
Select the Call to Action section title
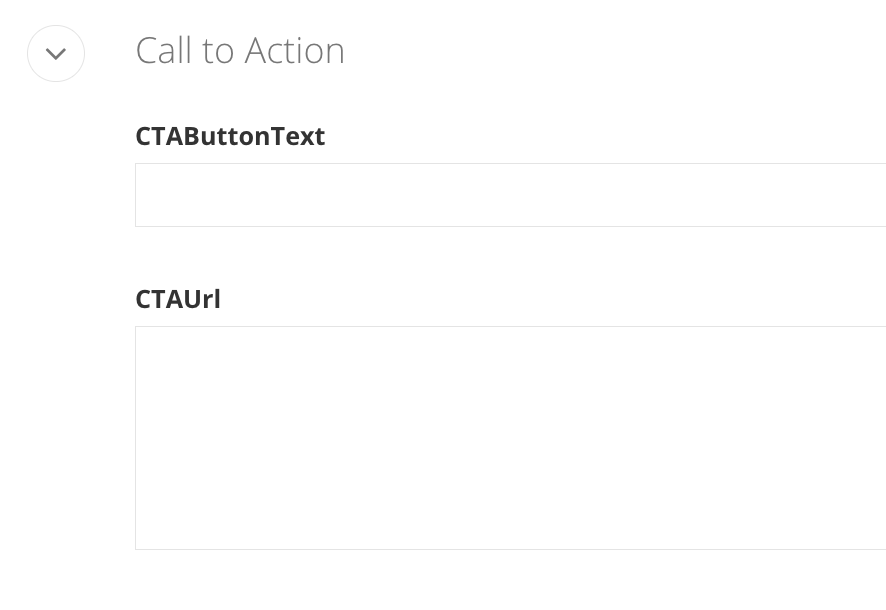240,51
